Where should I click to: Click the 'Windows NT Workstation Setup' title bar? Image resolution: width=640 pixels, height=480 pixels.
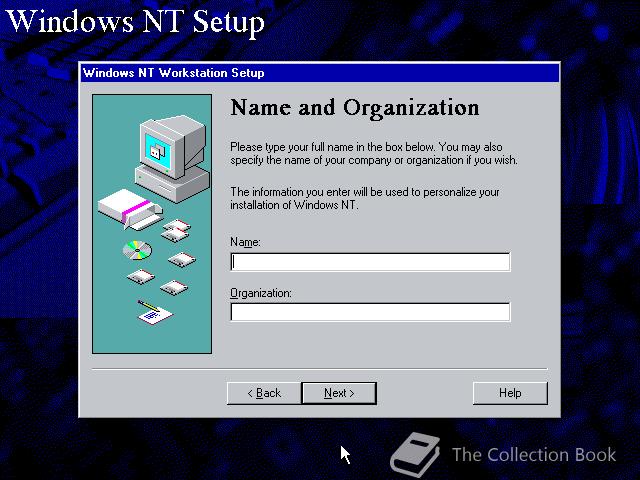320,73
